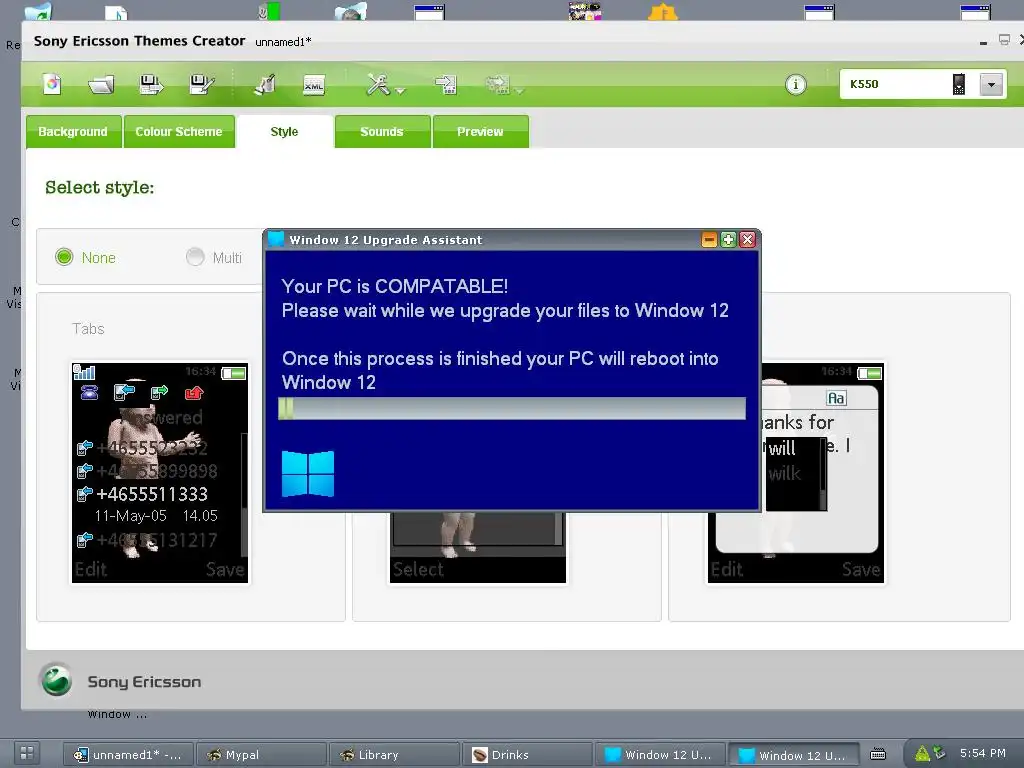The height and width of the screenshot is (768, 1024).
Task: Minimize the Sony Ericsson Themes Creator window
Action: point(984,42)
